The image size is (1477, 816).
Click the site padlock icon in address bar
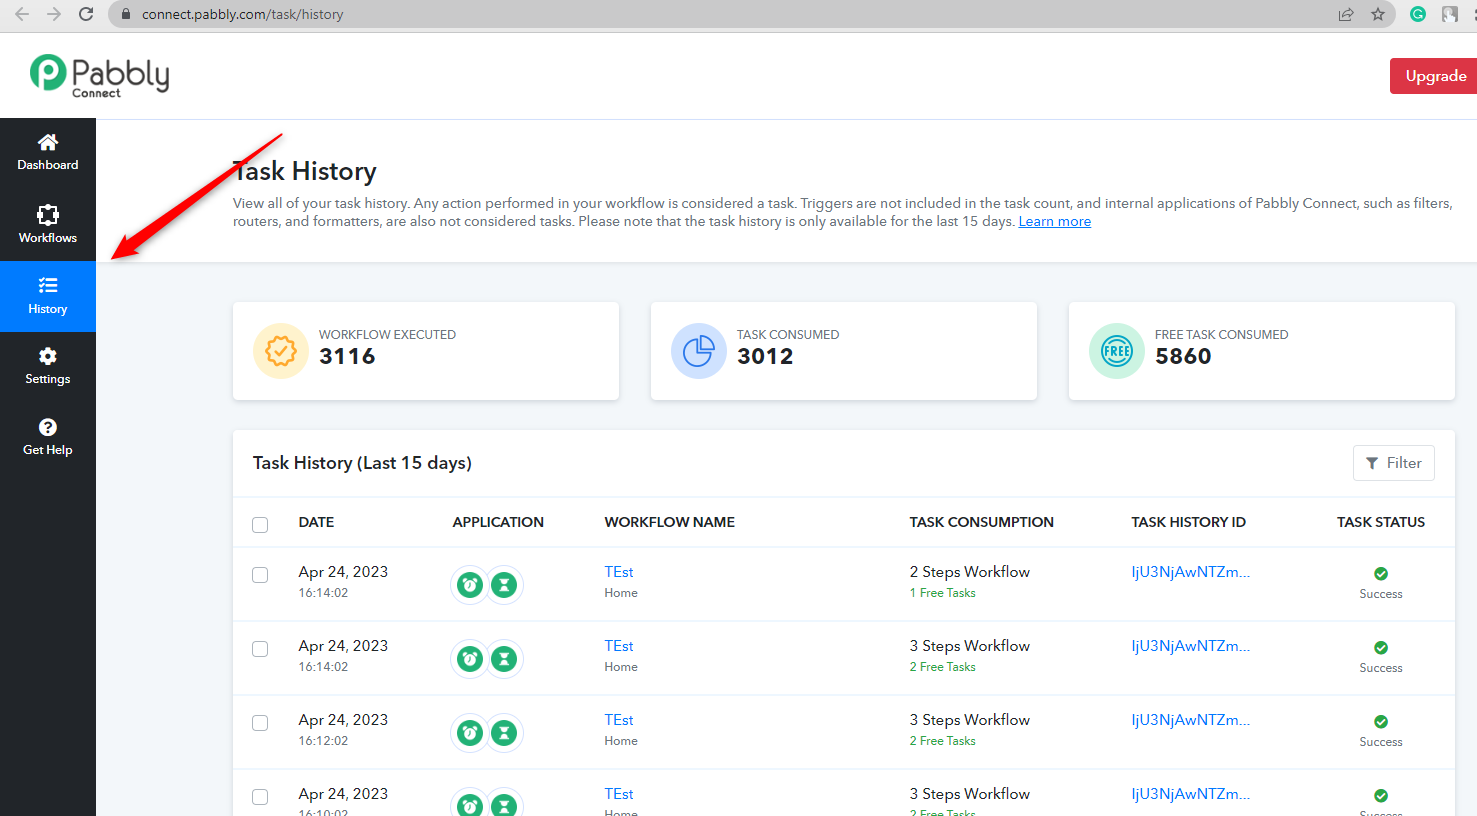click(x=125, y=14)
